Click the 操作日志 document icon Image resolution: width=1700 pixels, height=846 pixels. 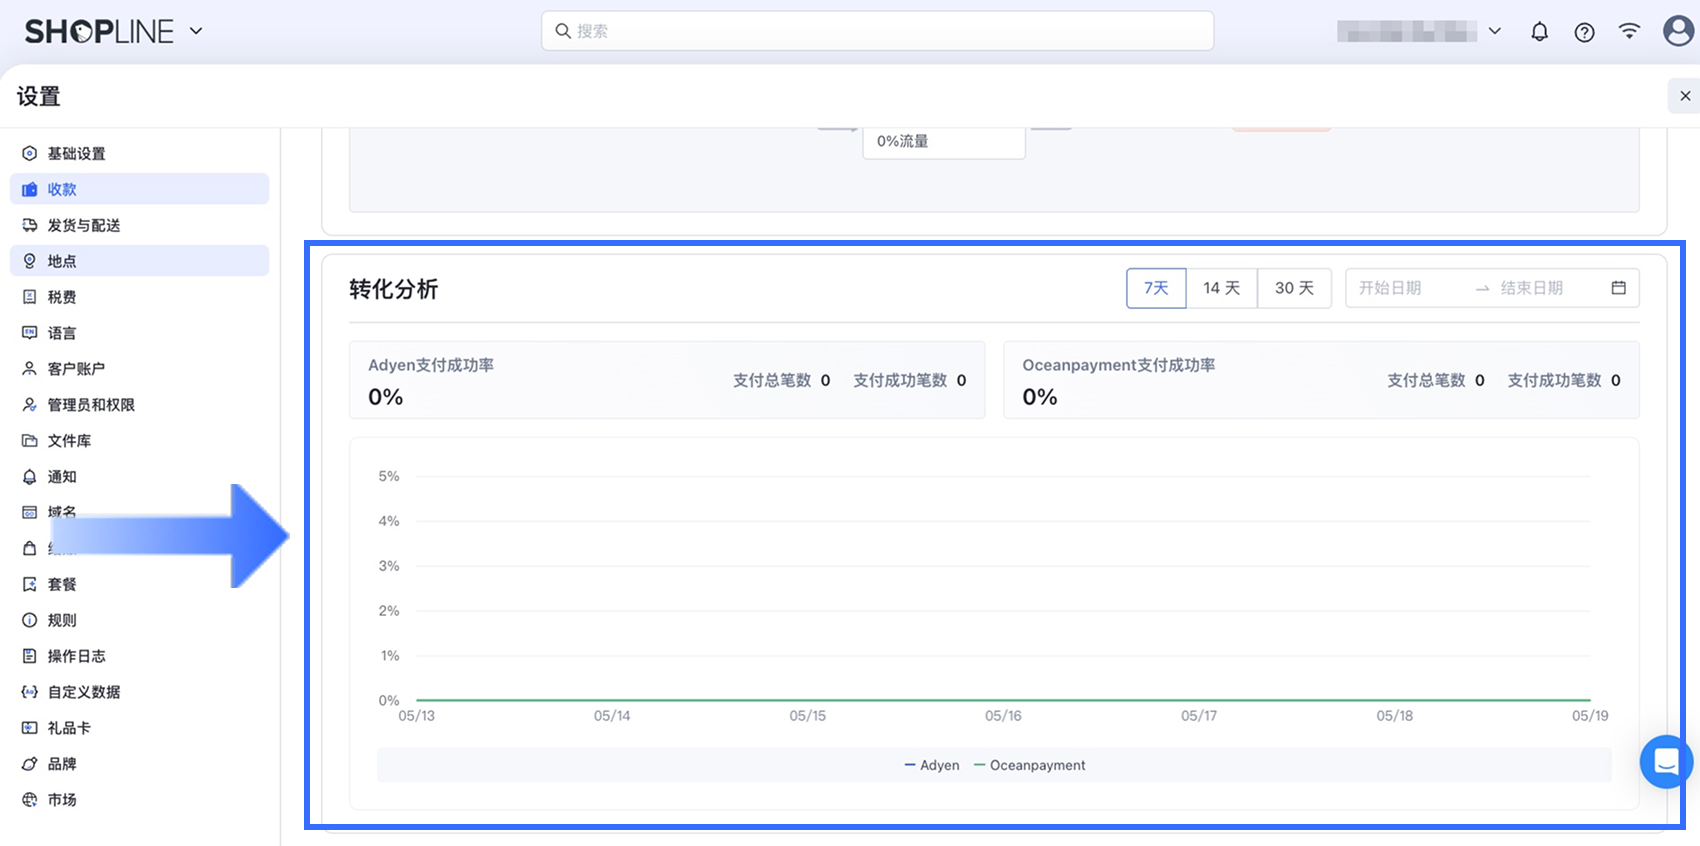[30, 656]
